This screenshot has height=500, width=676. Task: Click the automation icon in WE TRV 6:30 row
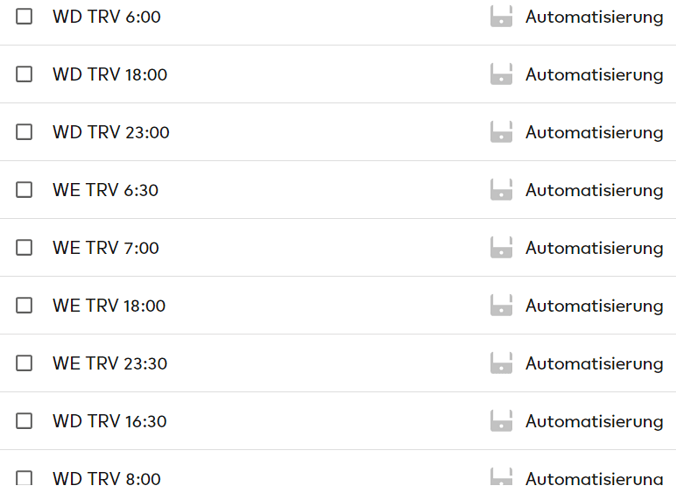tap(501, 190)
